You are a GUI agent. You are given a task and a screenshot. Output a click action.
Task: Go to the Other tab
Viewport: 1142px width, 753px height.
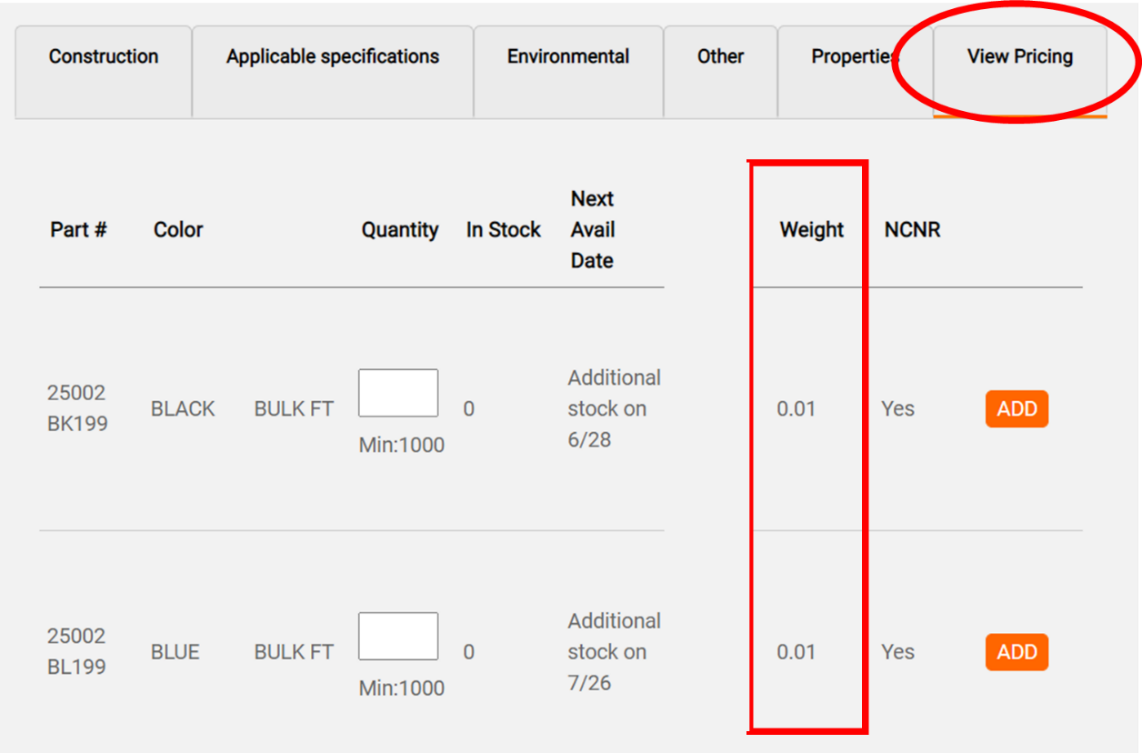pyautogui.click(x=720, y=58)
